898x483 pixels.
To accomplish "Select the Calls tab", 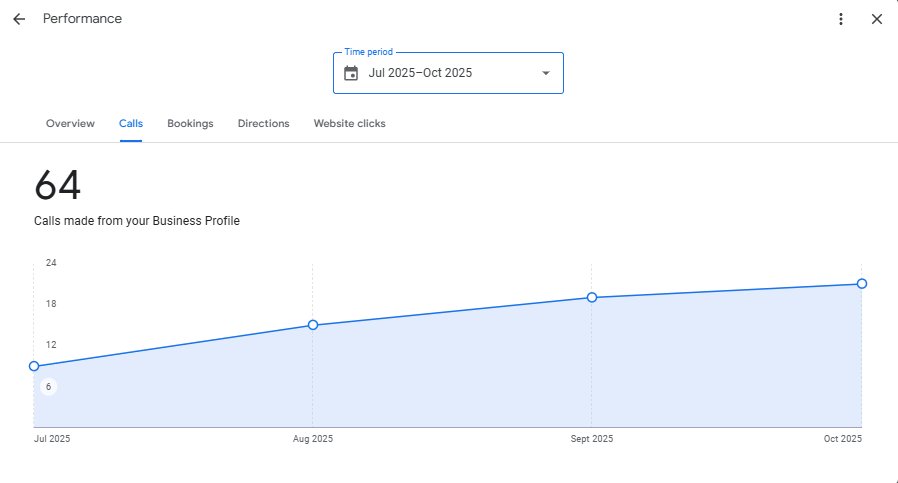I will 131,123.
